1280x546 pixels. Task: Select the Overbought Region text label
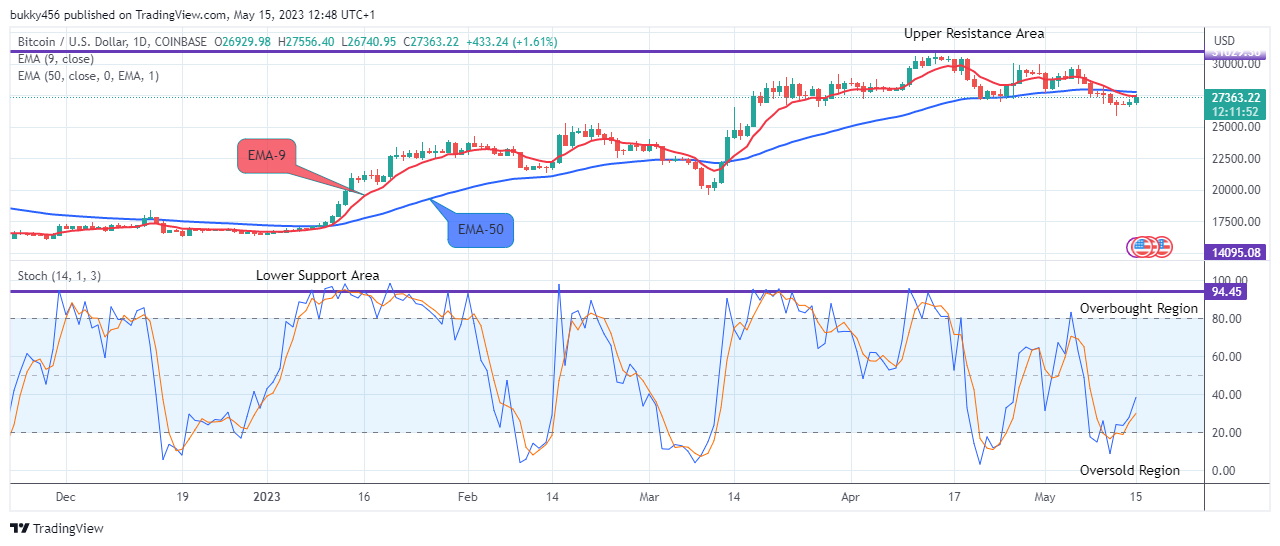pos(1139,309)
